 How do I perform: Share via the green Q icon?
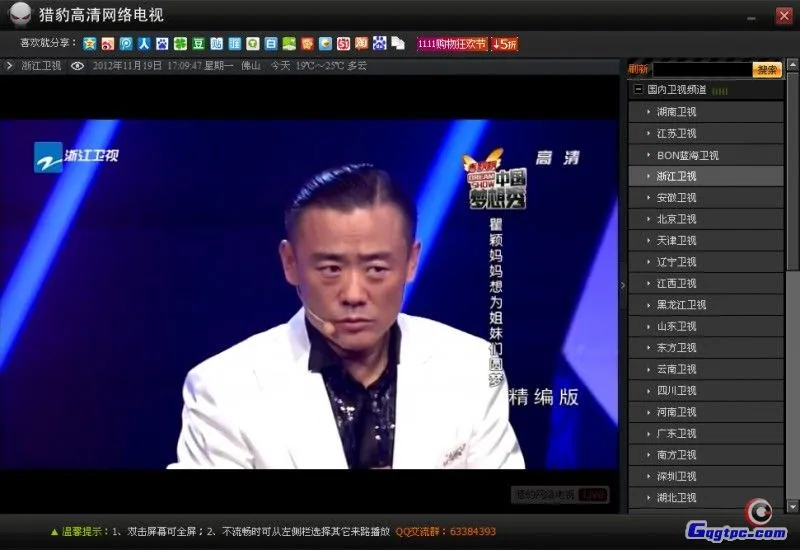253,44
